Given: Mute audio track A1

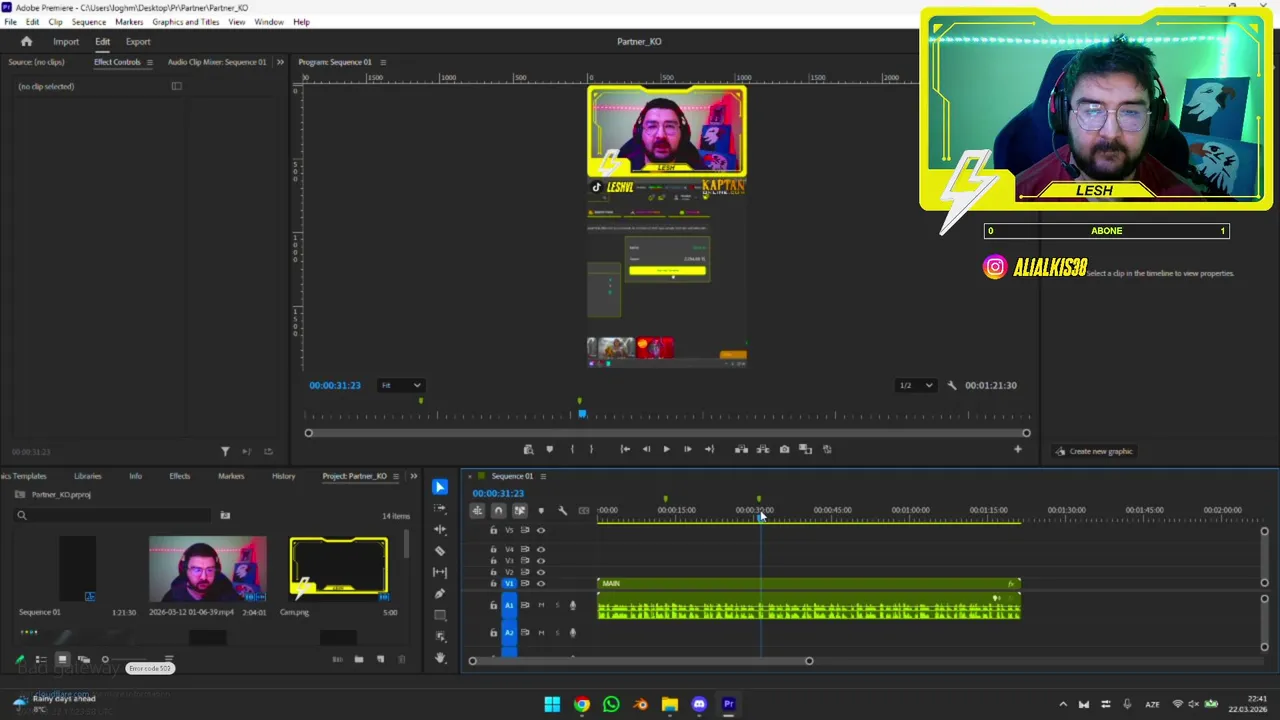Looking at the screenshot, I should (541, 605).
